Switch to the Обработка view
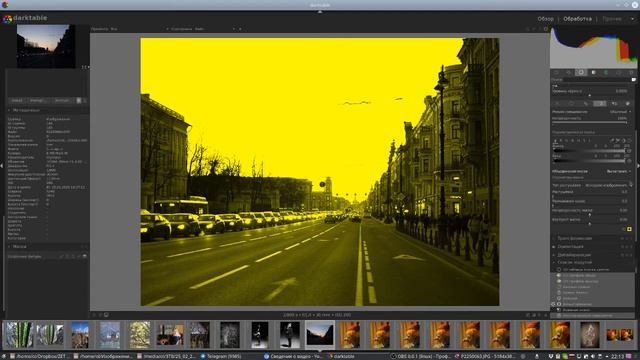 click(577, 19)
